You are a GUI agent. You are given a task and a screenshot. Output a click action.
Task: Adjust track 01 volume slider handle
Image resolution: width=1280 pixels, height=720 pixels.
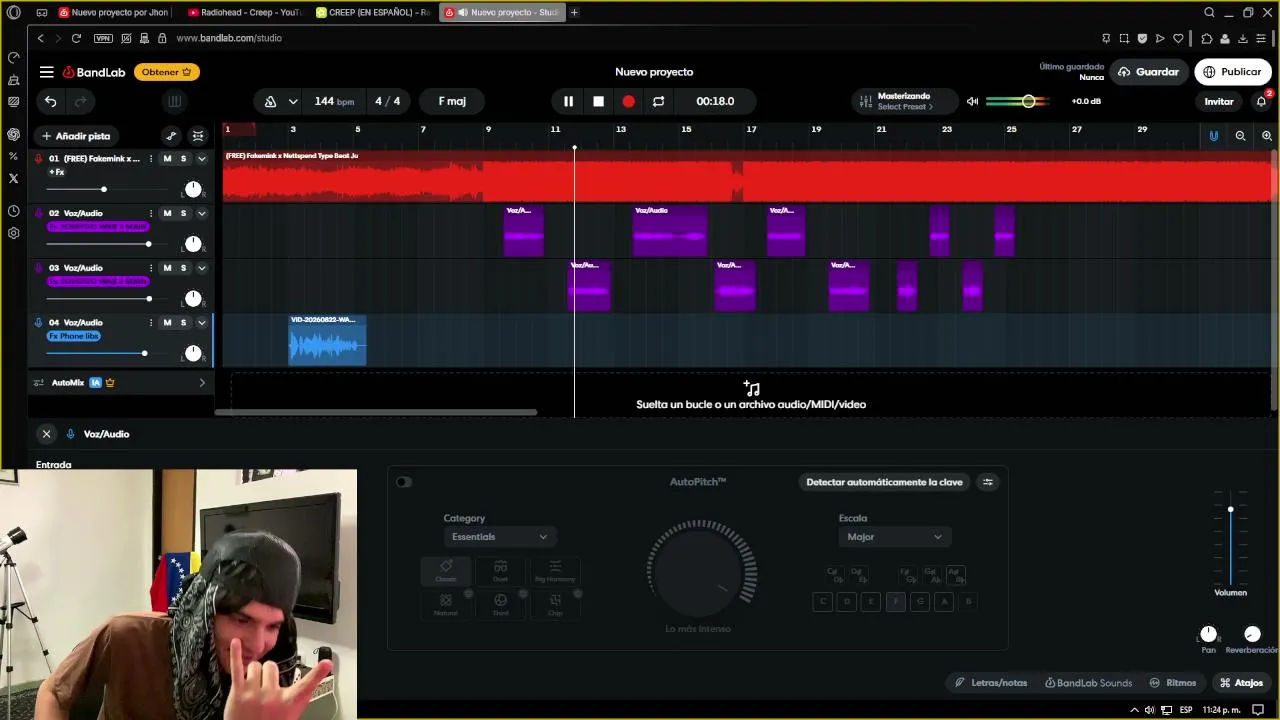coord(103,189)
